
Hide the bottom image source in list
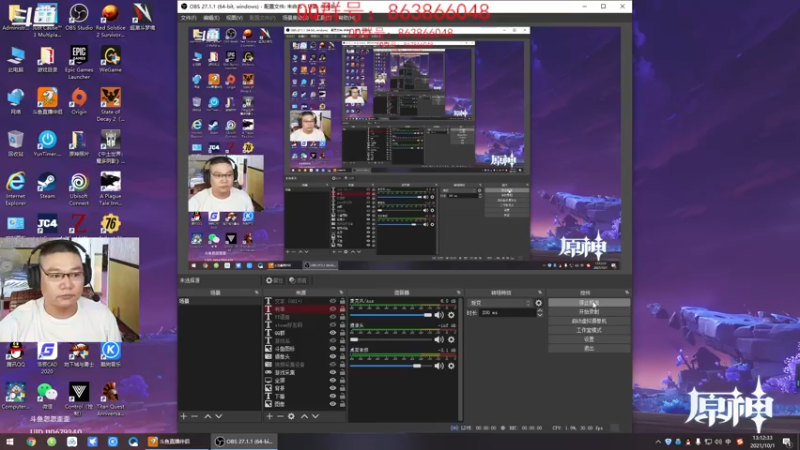point(333,404)
